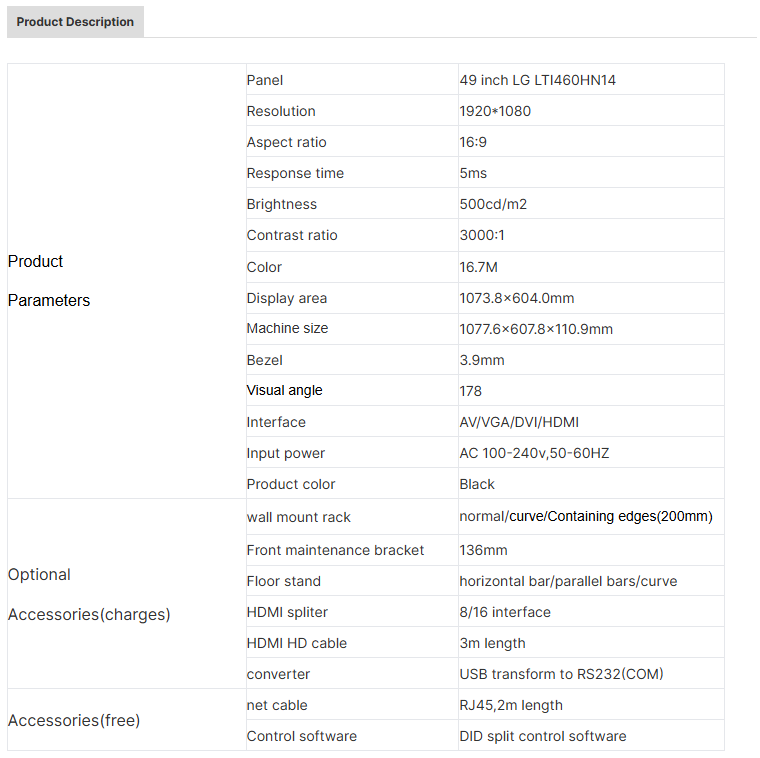The width and height of the screenshot is (760, 758).
Task: Click USB transform to RS232(COM) value
Action: coord(561,674)
